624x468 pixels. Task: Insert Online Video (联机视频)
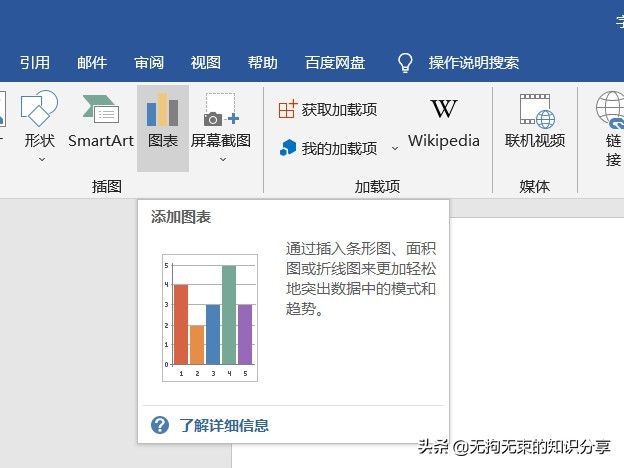click(535, 122)
